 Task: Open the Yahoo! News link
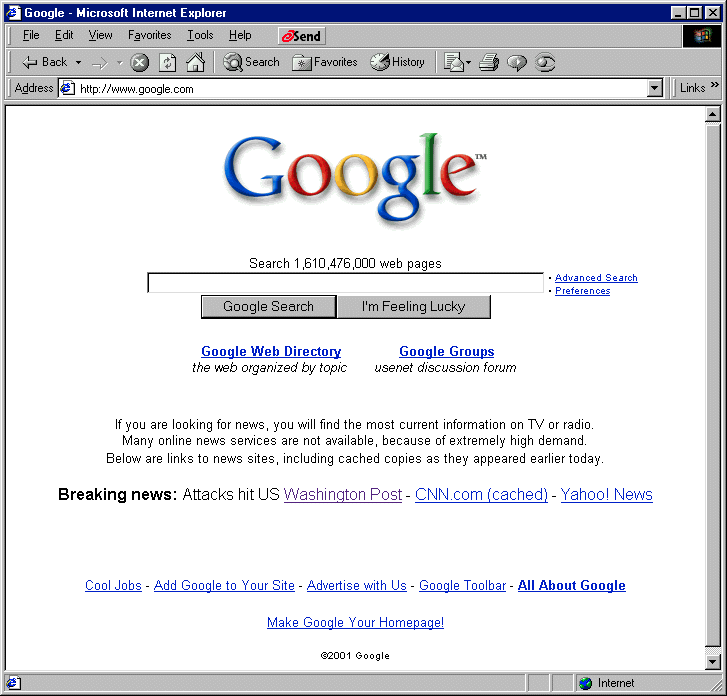(x=606, y=495)
